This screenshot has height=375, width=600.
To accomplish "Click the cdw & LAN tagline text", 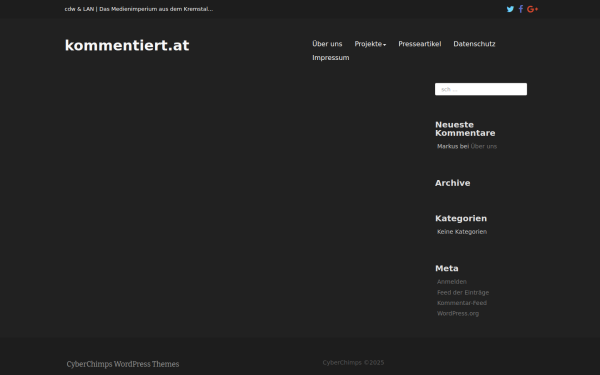I will coord(139,9).
